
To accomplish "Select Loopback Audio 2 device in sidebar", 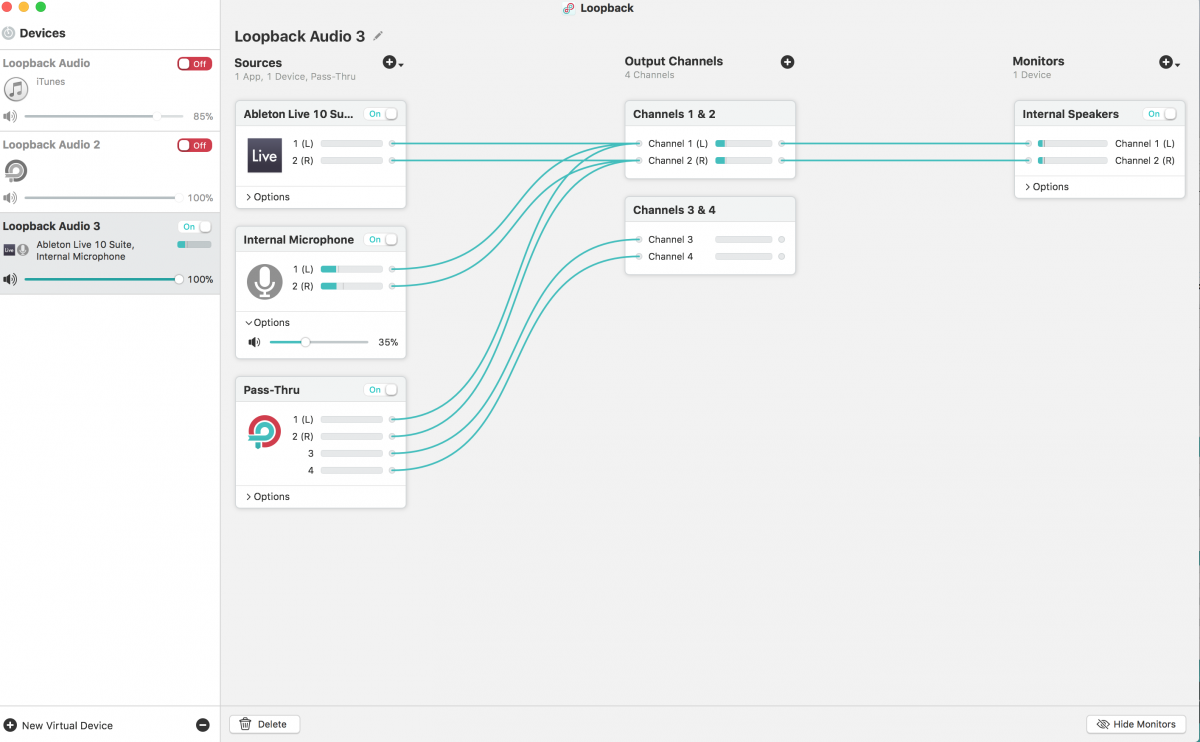I will click(x=109, y=172).
